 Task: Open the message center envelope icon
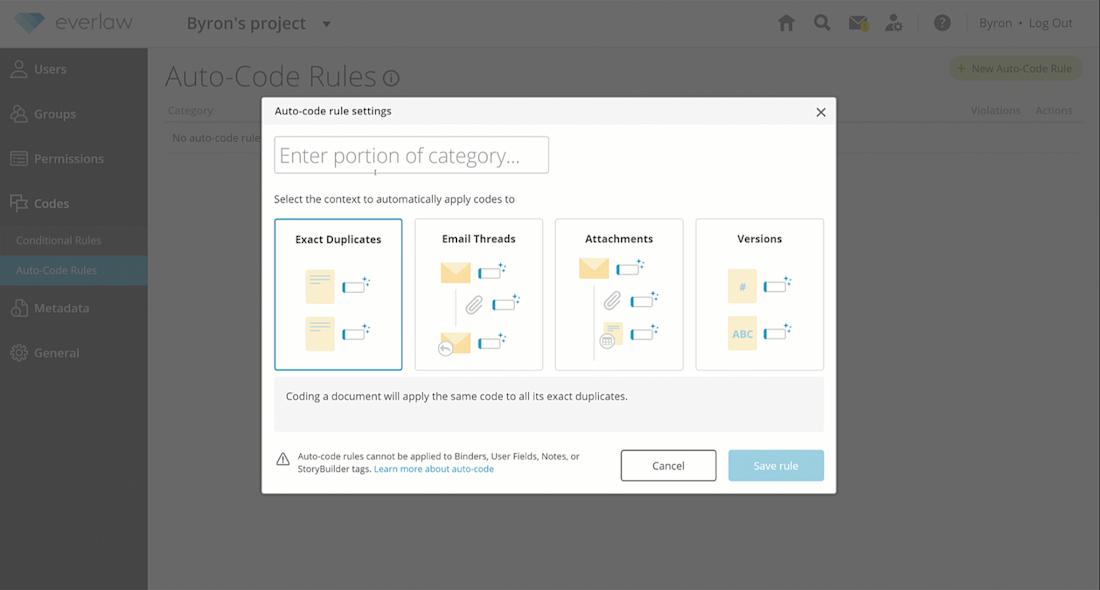[859, 23]
